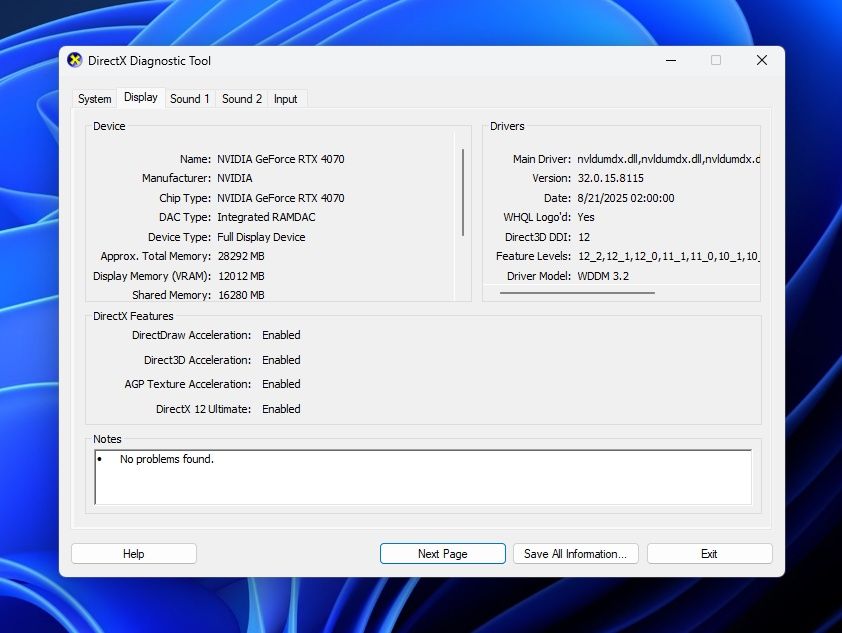Click the Name value NVIDIA GeForce RTX 4070
This screenshot has height=633, width=842.
(281, 159)
